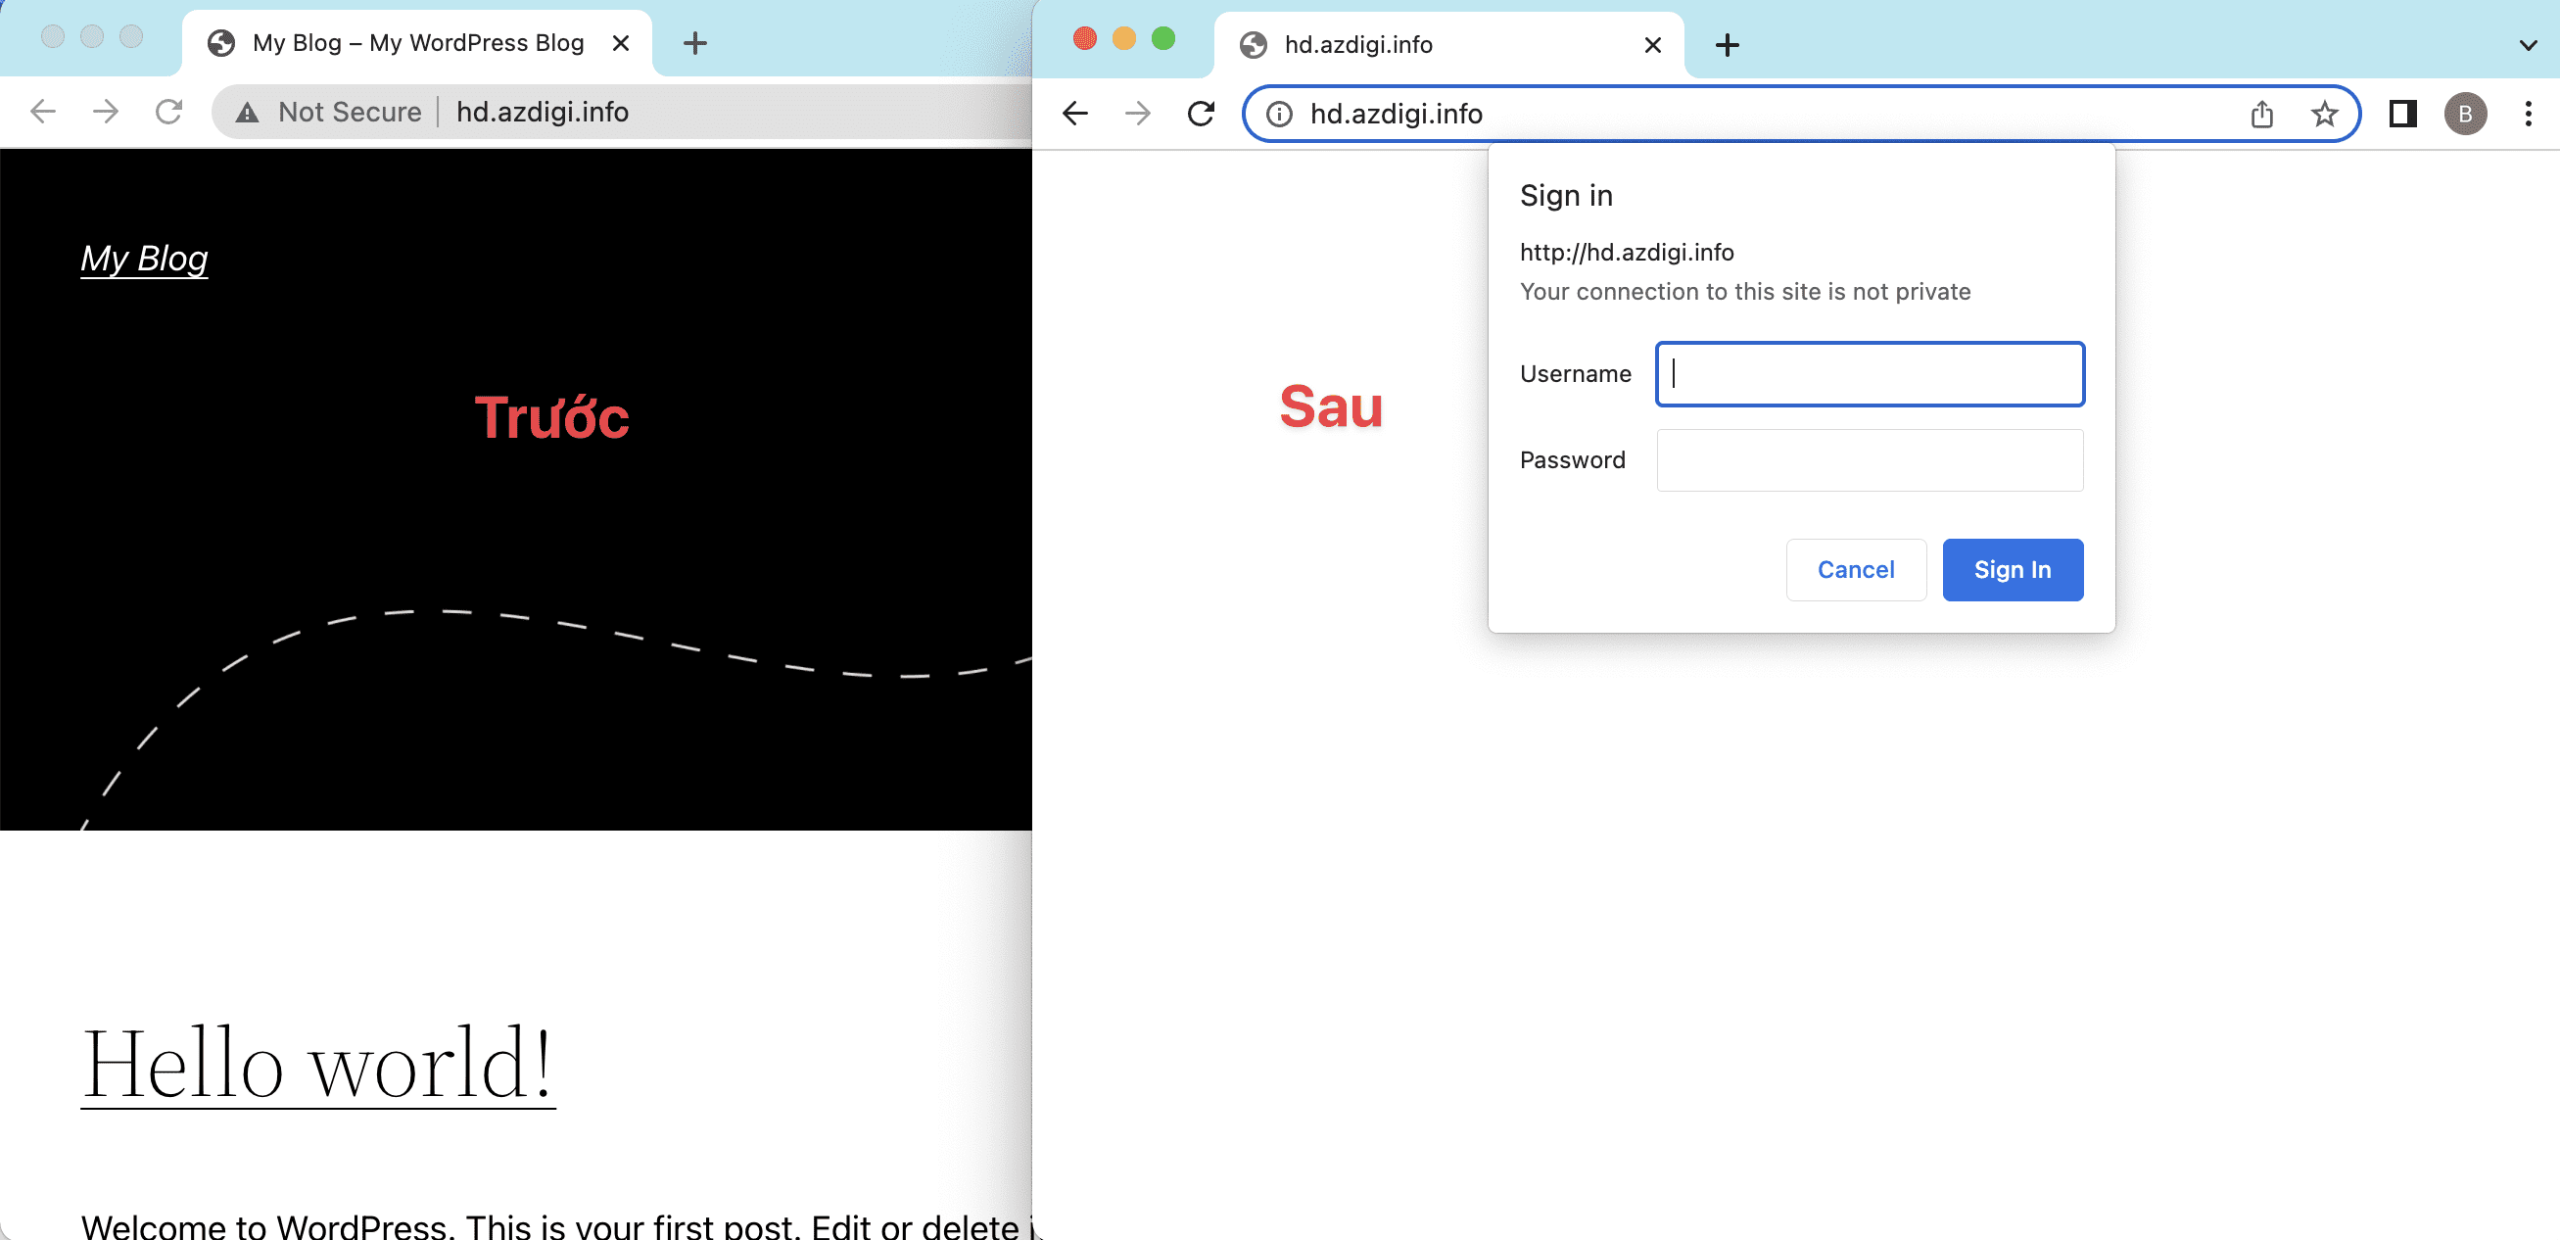Viewport: 2560px width, 1240px height.
Task: Select the hd.azdigi.info tab
Action: point(1400,44)
